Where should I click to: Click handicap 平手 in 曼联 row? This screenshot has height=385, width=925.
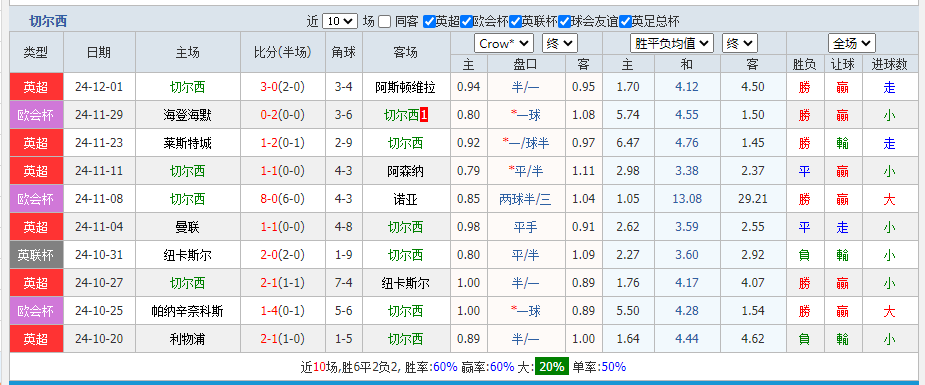[x=526, y=227]
